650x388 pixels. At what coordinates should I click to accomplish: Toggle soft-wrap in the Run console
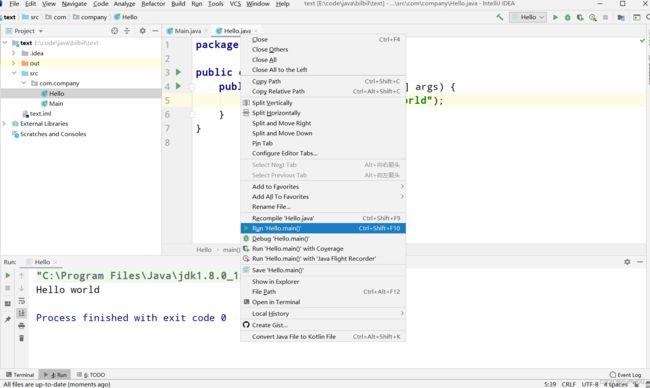[x=22, y=301]
